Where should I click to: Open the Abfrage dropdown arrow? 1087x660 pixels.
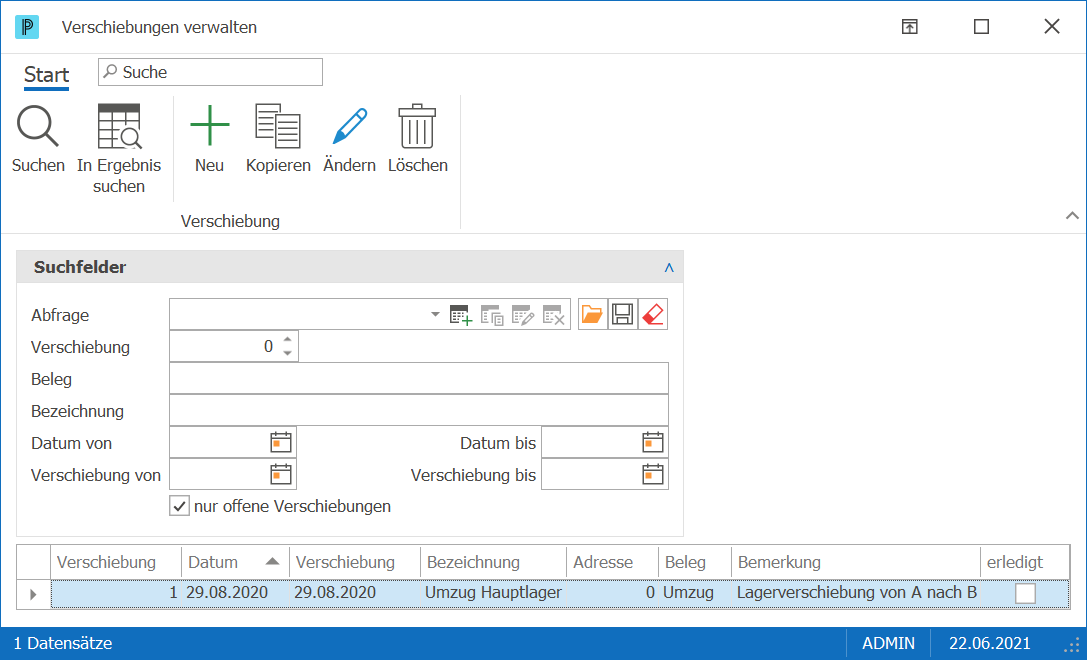(x=435, y=314)
